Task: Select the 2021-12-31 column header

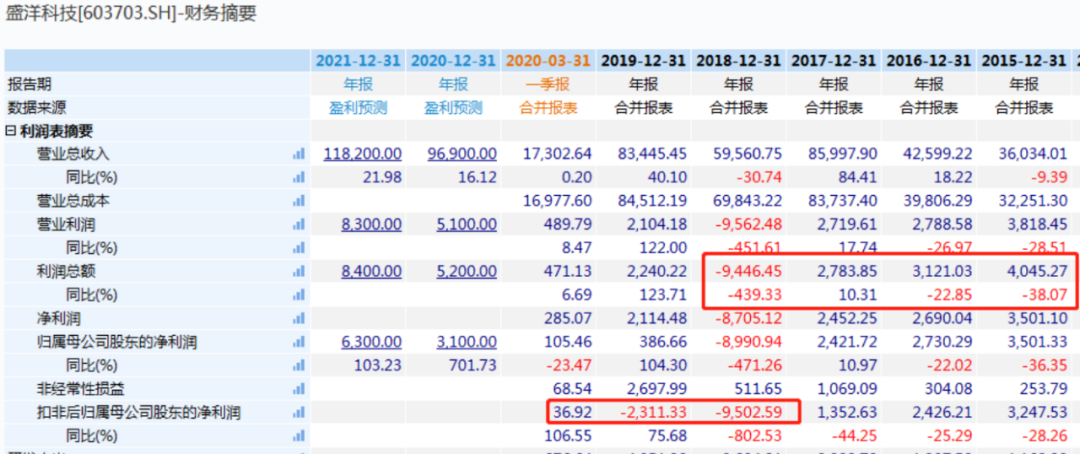Action: 358,61
